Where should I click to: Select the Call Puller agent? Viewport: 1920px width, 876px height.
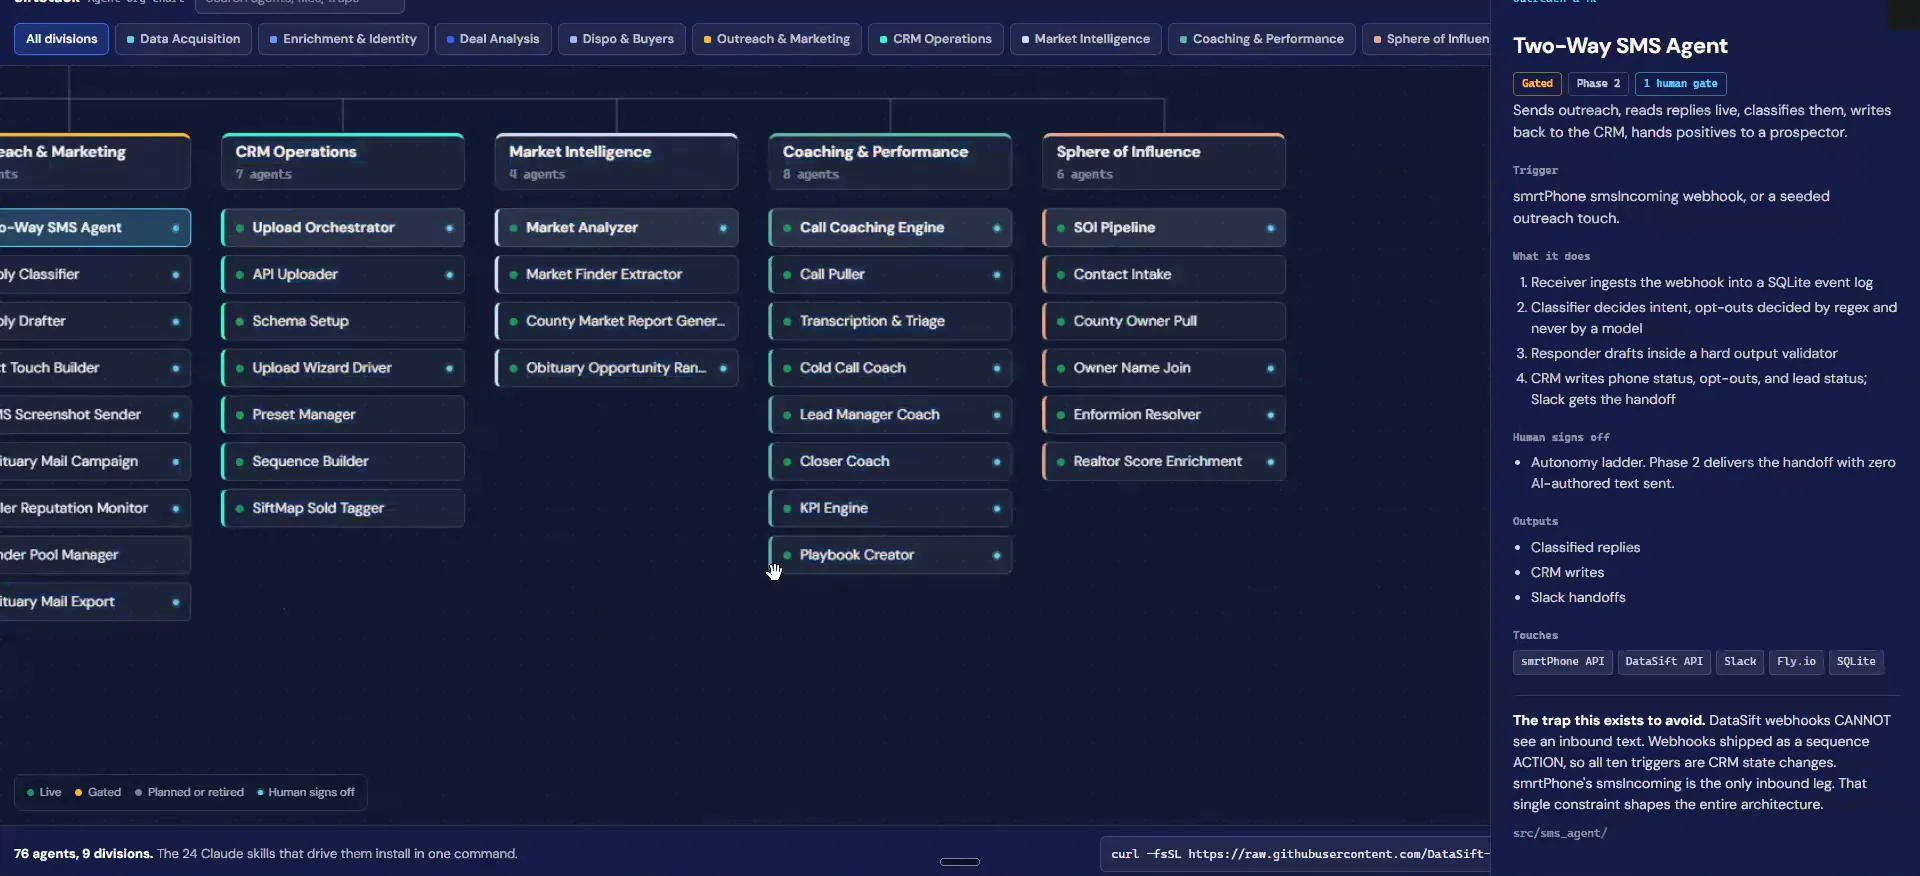[890, 275]
